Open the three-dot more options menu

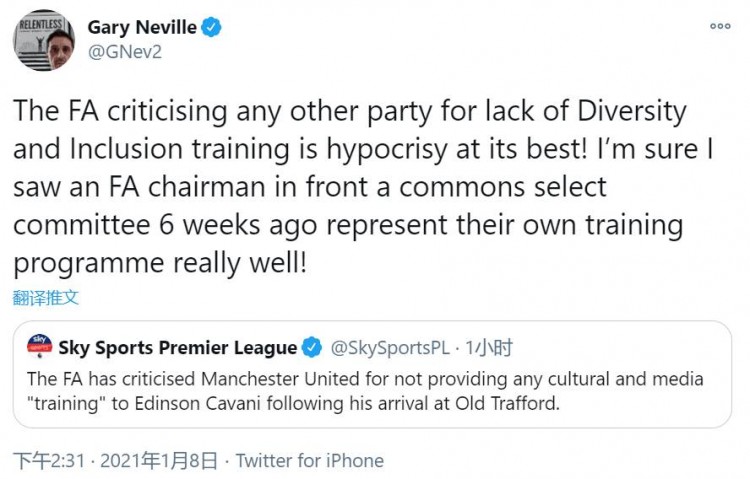(720, 26)
